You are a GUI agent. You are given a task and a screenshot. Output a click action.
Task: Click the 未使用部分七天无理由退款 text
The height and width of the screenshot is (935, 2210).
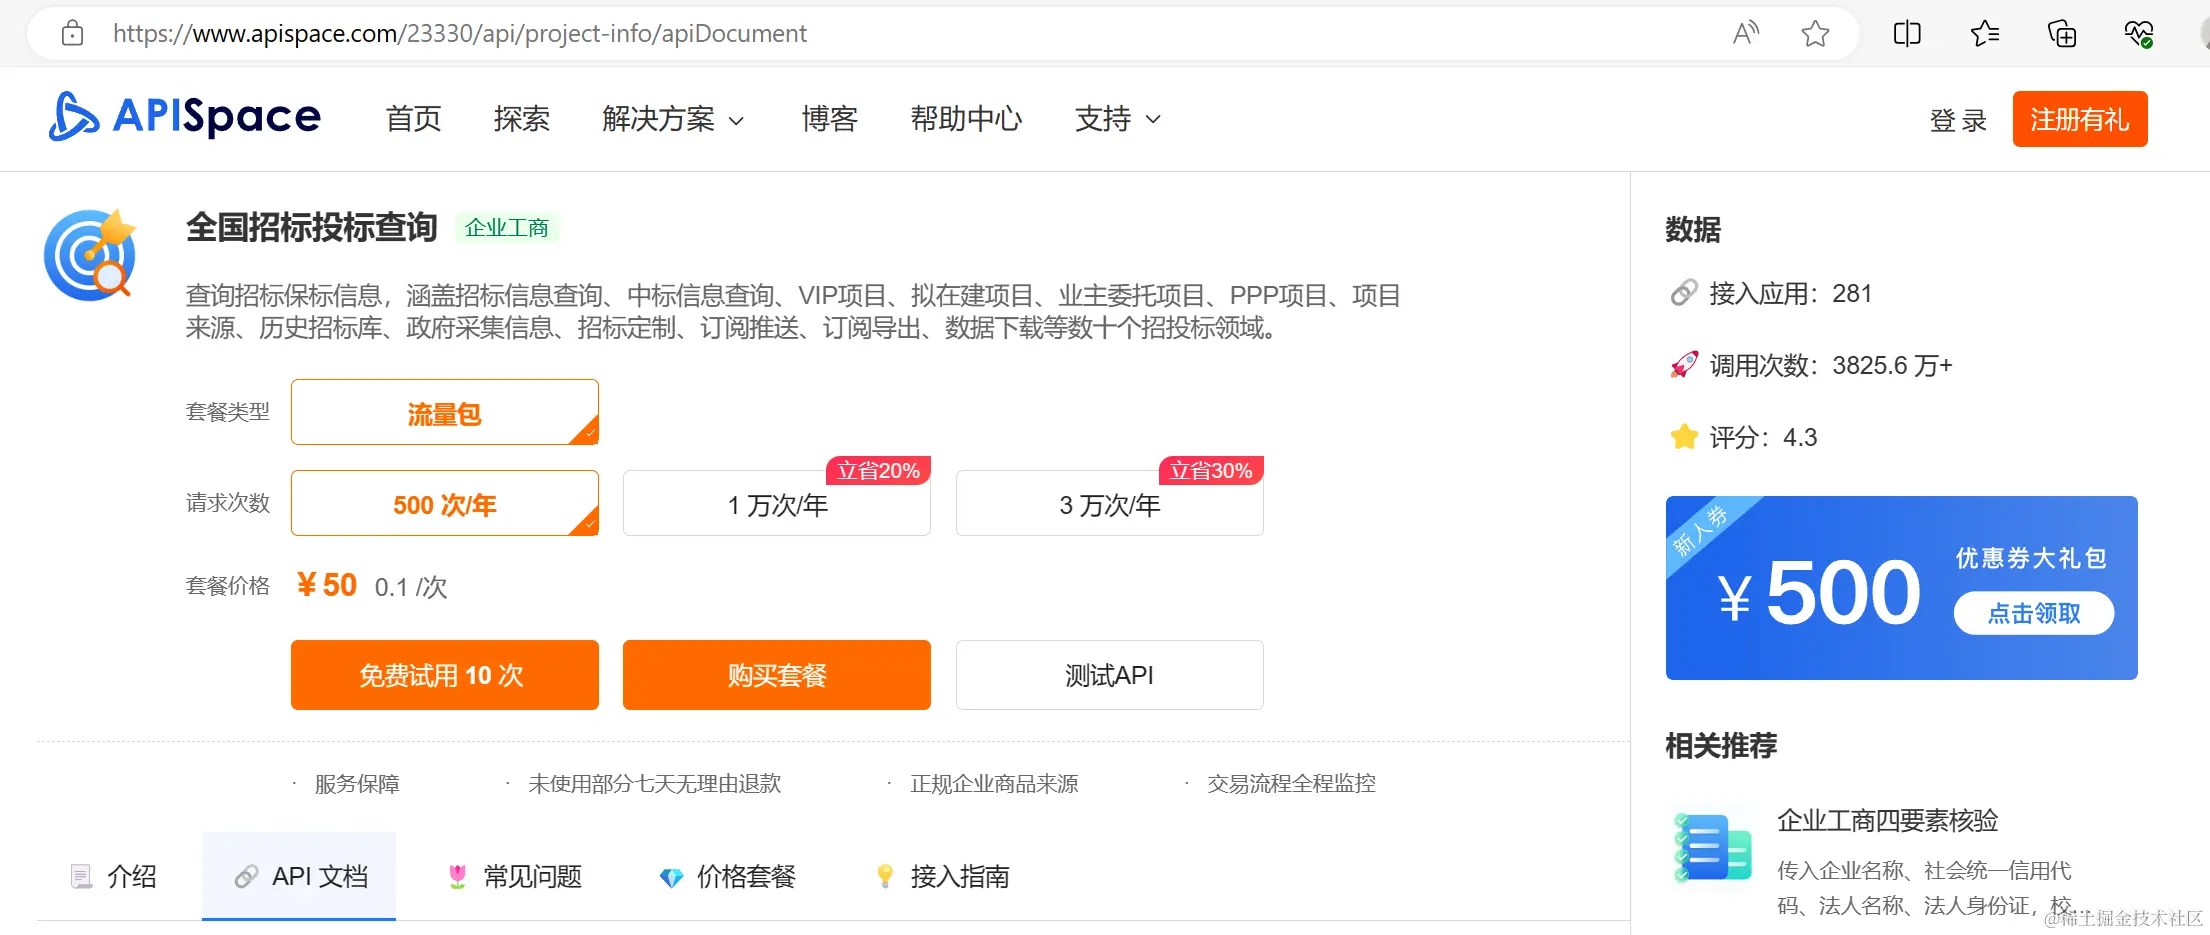[655, 784]
